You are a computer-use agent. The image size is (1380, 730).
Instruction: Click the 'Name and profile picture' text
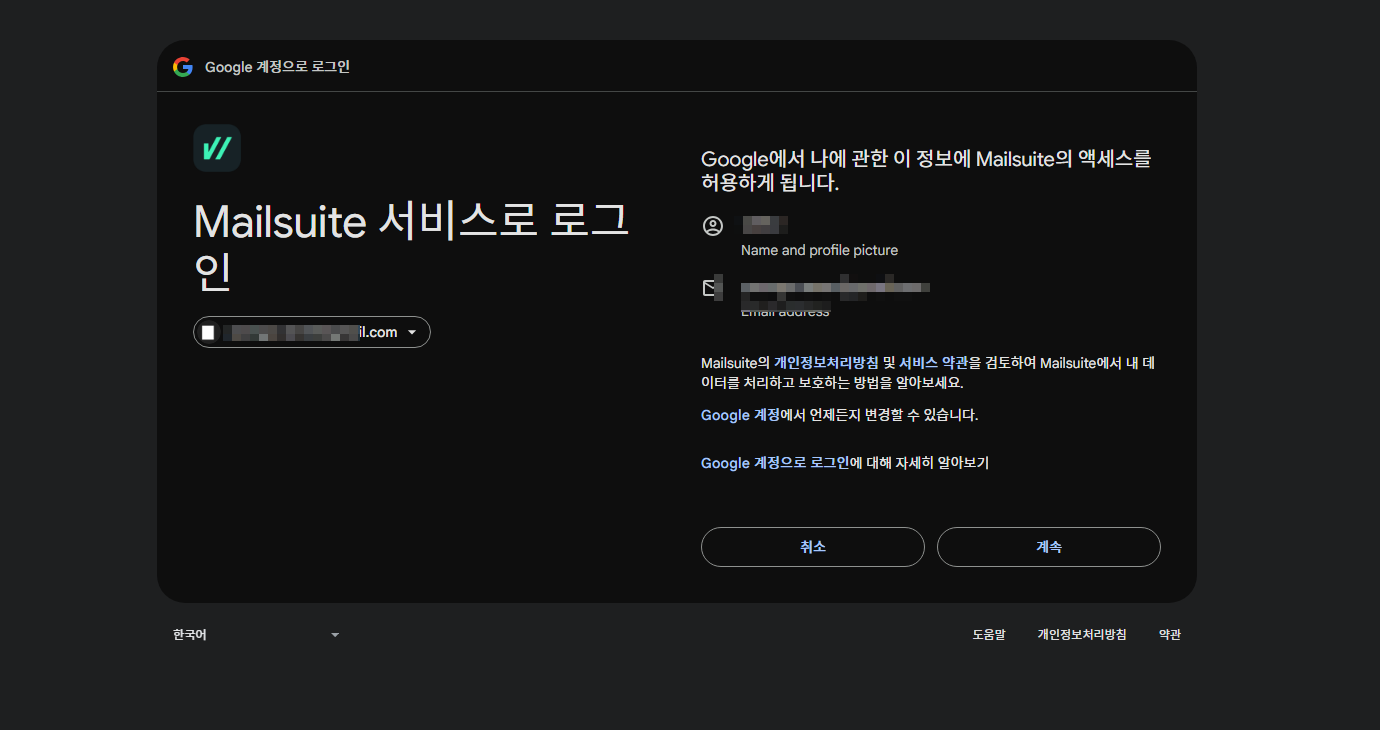819,250
